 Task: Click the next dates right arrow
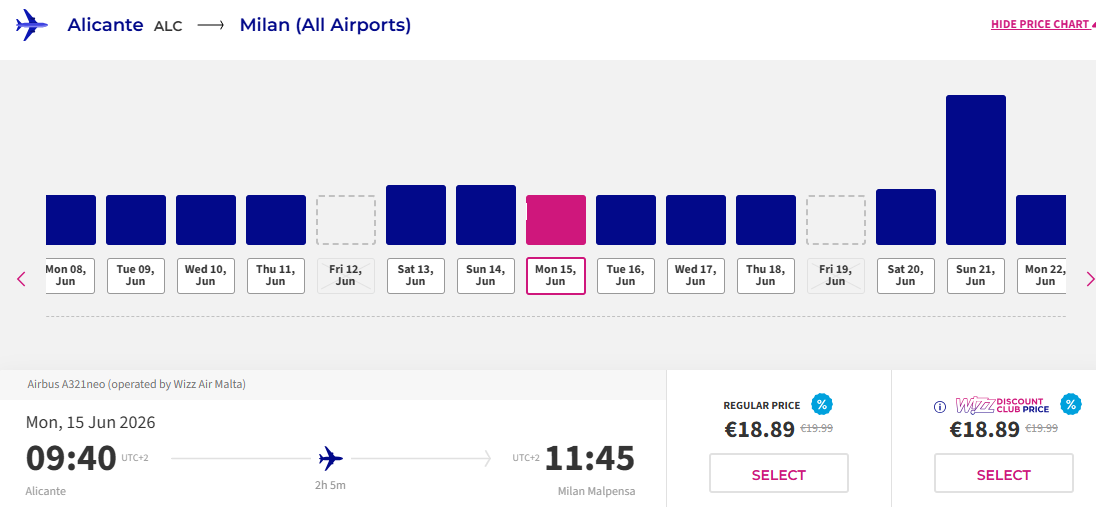coord(1089,279)
